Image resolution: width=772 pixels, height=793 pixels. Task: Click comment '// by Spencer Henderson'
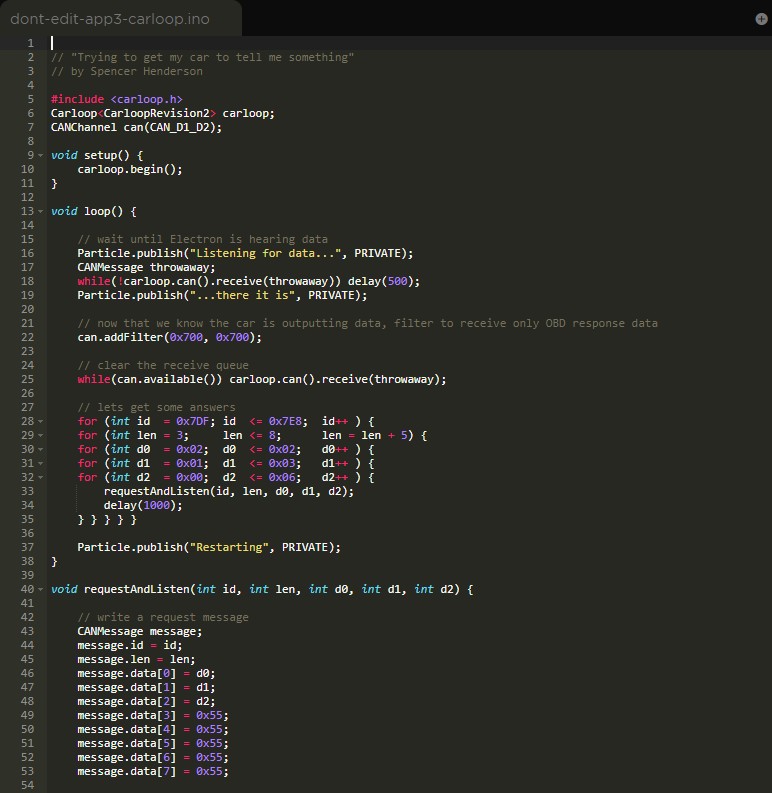pyautogui.click(x=126, y=71)
